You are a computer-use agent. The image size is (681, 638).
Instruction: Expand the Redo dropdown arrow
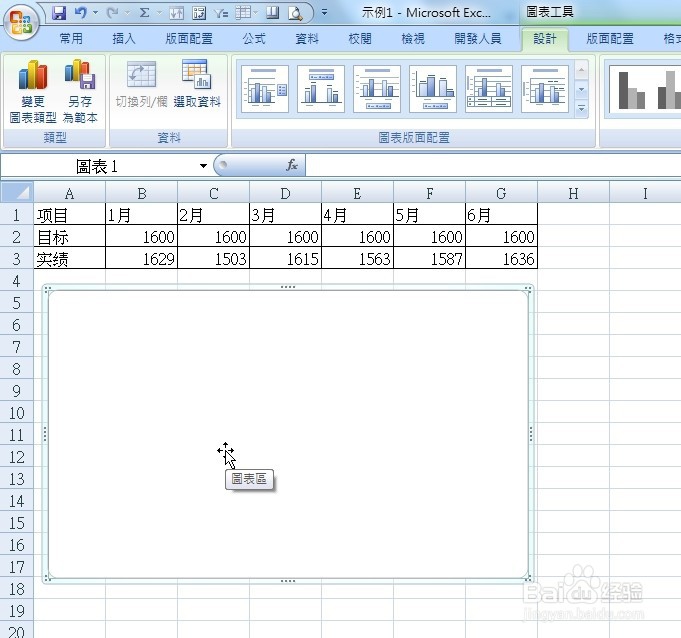point(127,13)
